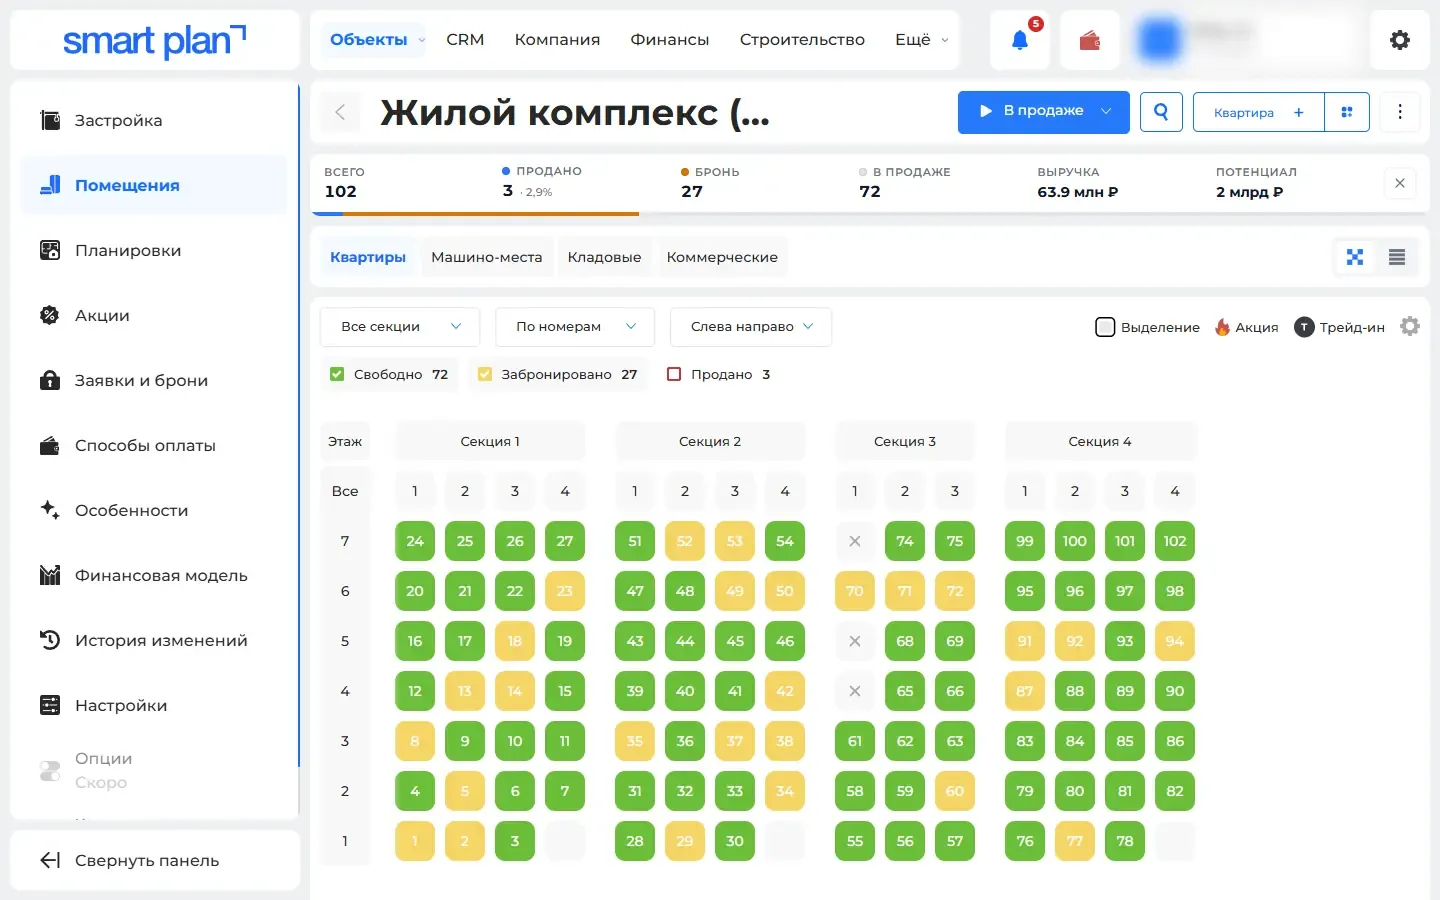Select yellow apartment 52
Image resolution: width=1440 pixels, height=900 pixels.
point(685,541)
